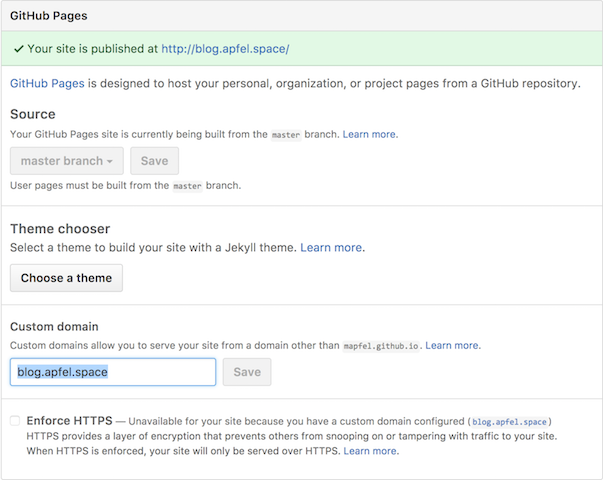This screenshot has height=480, width=603.
Task: Click the Source heading
Action: tap(33, 114)
